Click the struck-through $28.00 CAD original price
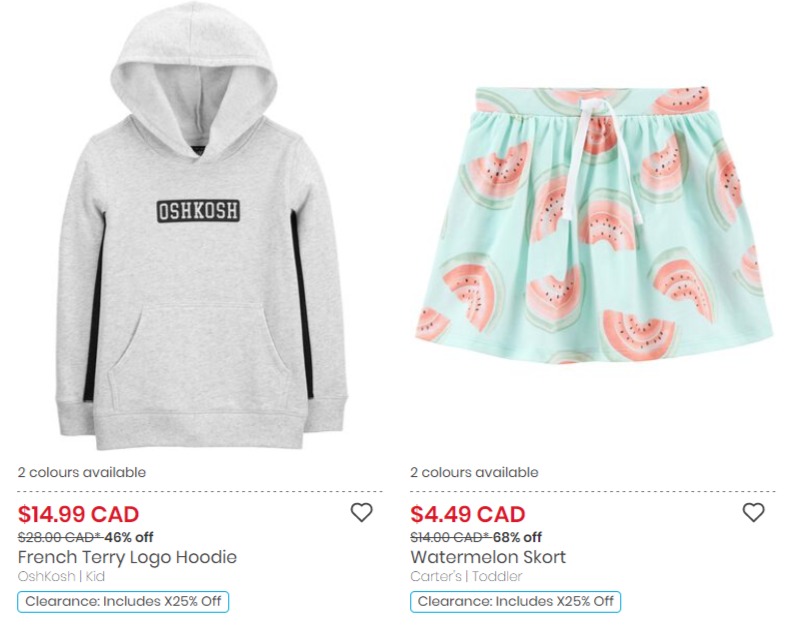 (x=60, y=537)
